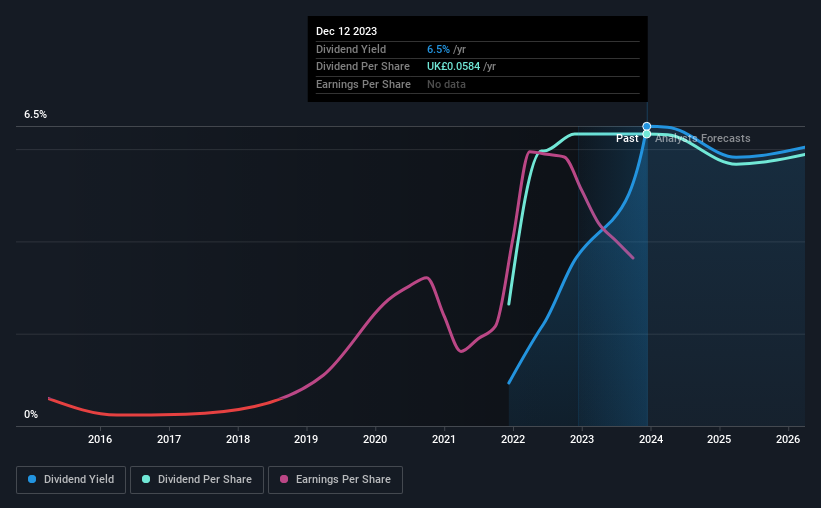Click the Dec 12 2023 tooltip date

346,31
